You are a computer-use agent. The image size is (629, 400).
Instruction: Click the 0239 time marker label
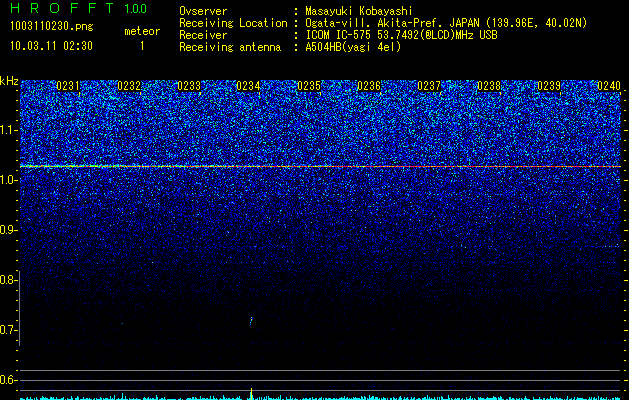549,86
